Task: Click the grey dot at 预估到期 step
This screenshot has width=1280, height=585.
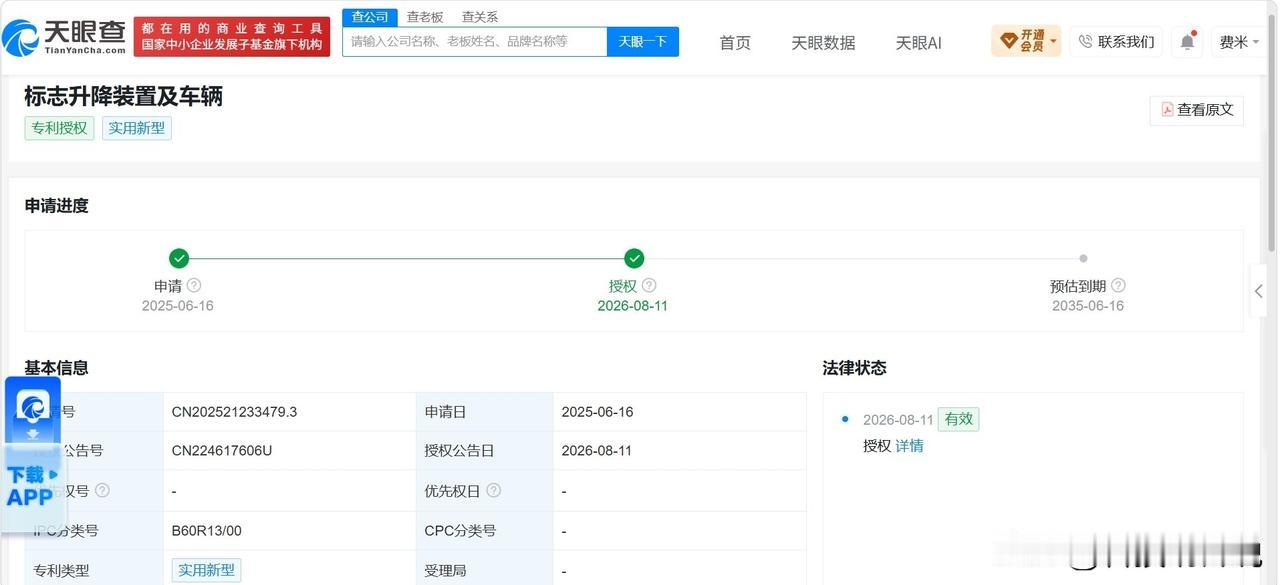Action: tap(1083, 259)
